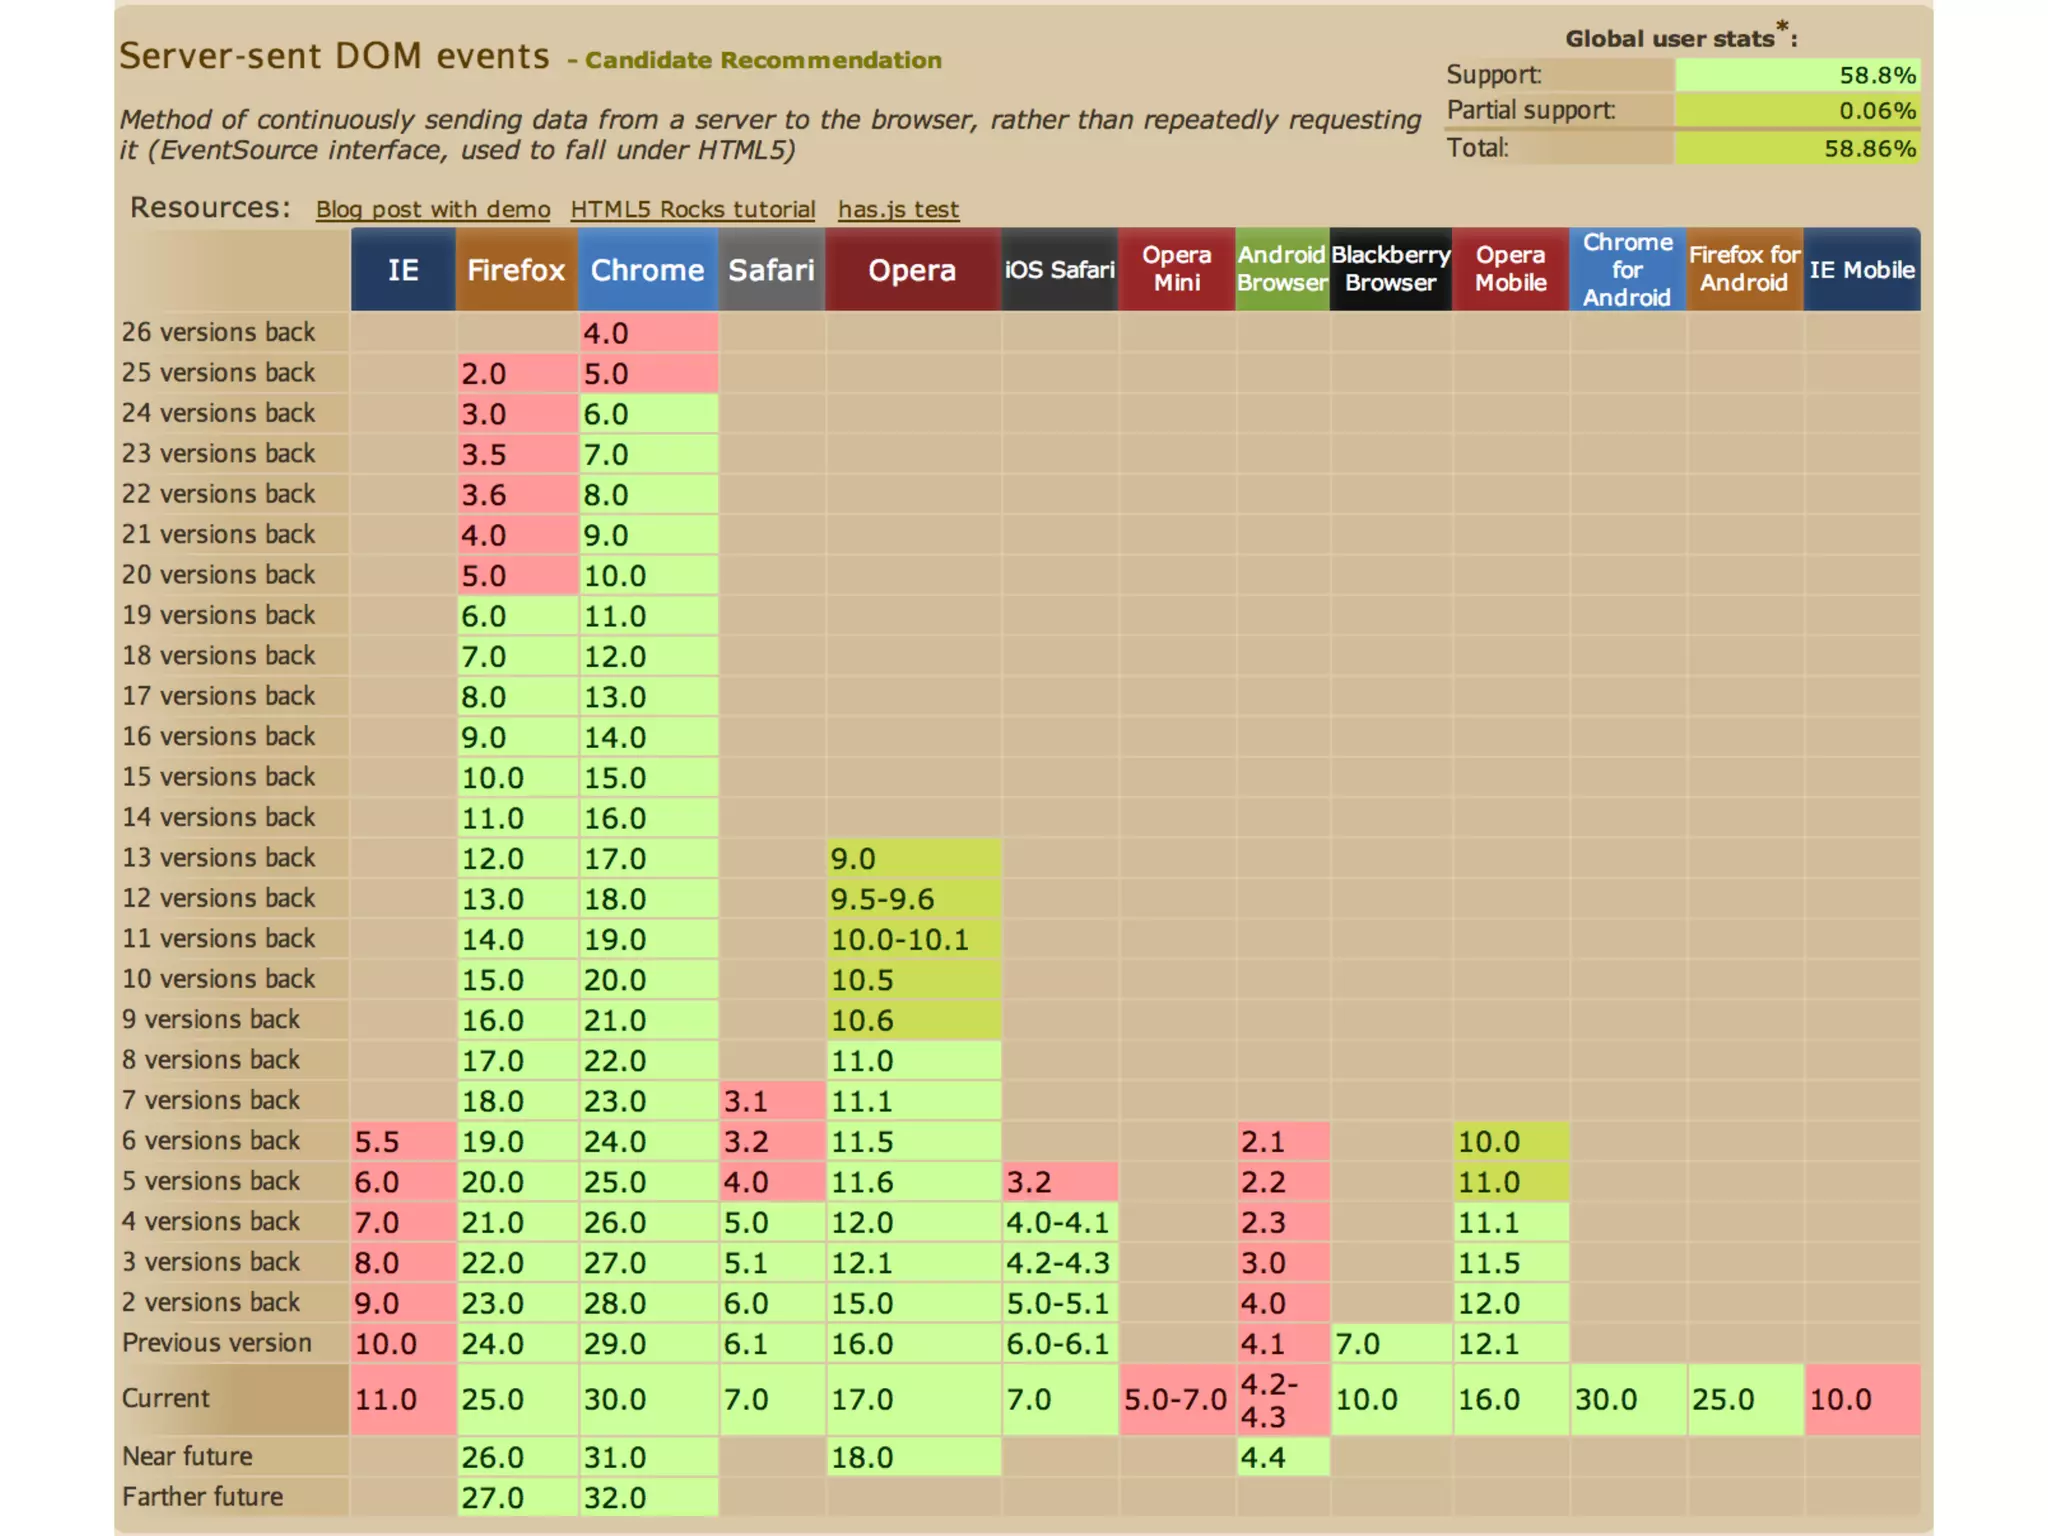The width and height of the screenshot is (2048, 1536).
Task: Click the Chrome browser header
Action: [647, 270]
